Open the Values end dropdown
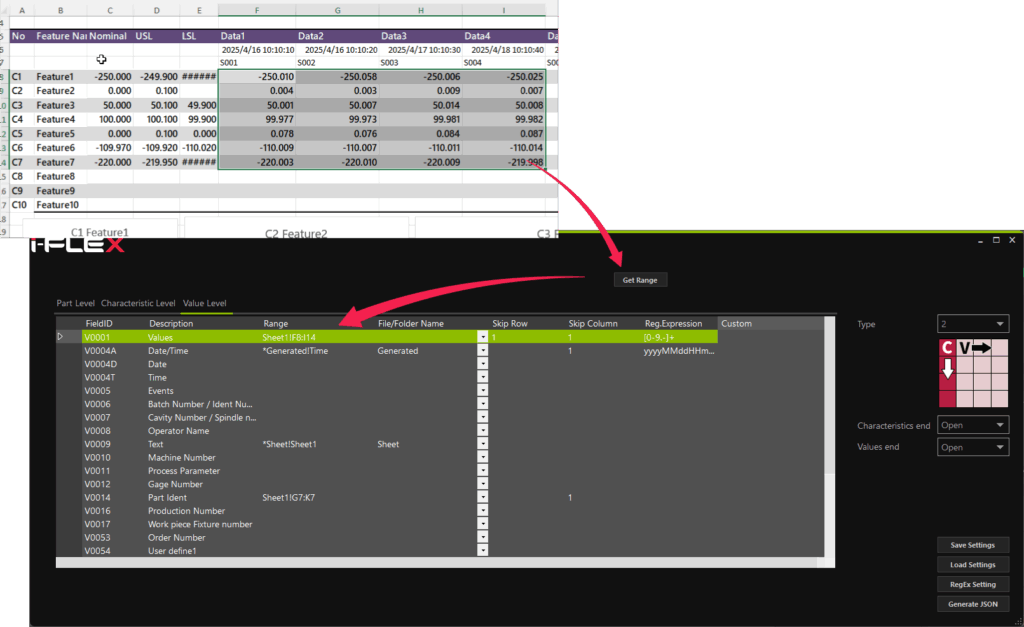The height and width of the screenshot is (627, 1024). 972,447
